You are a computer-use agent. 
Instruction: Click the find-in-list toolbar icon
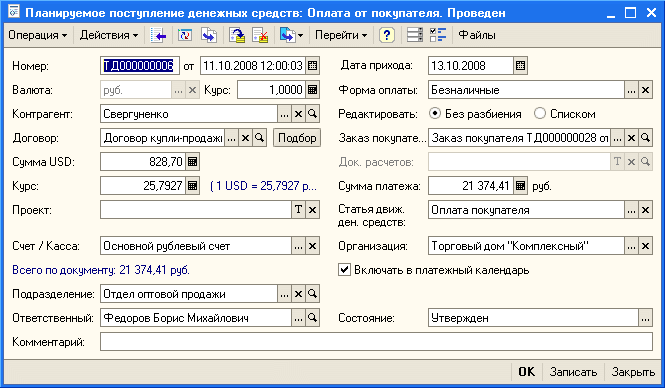[x=158, y=35]
